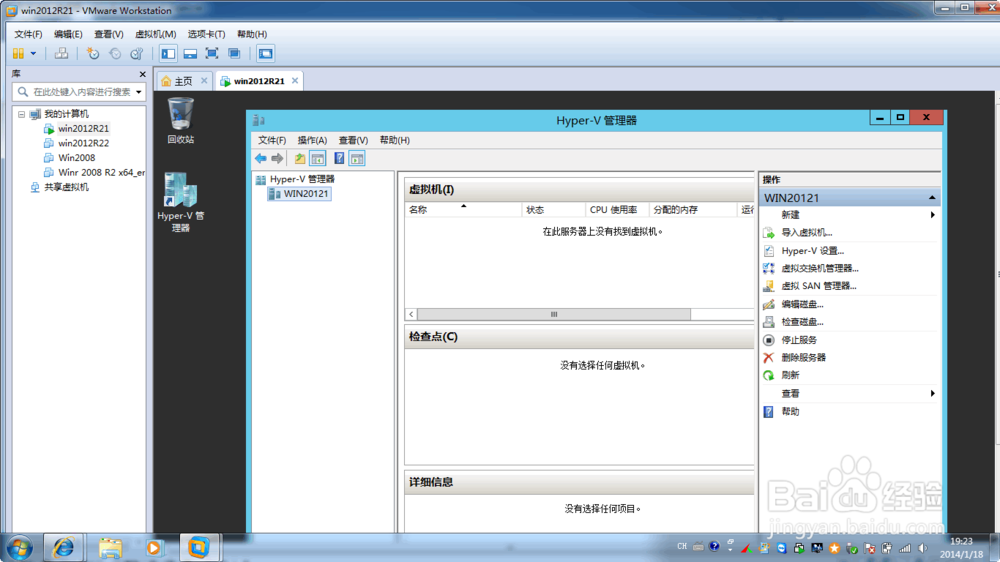Close the win2012R21 tab
The height and width of the screenshot is (562, 1000).
click(x=295, y=80)
